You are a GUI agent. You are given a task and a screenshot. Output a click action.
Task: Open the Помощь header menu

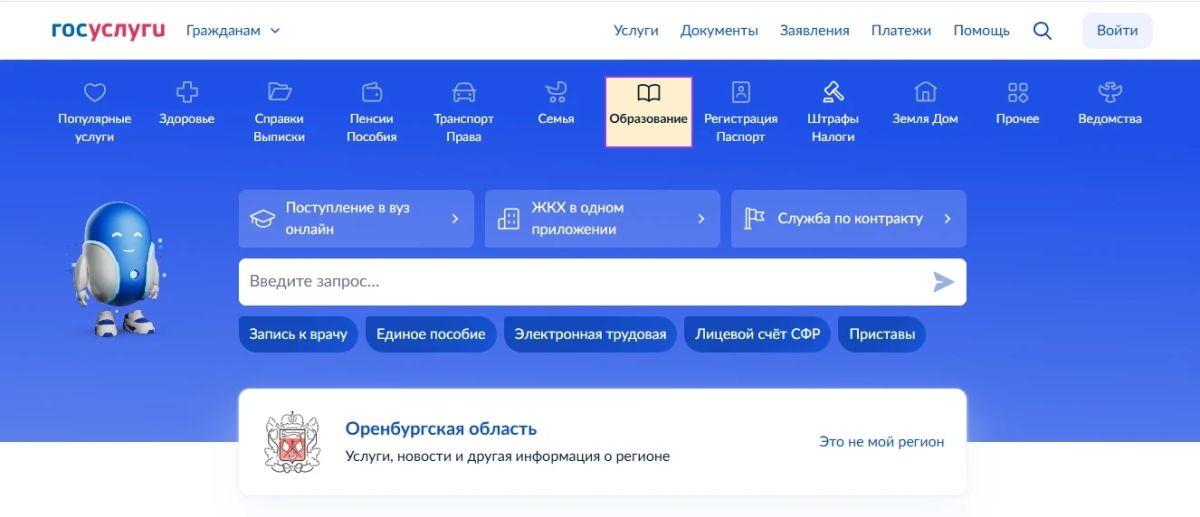(981, 30)
